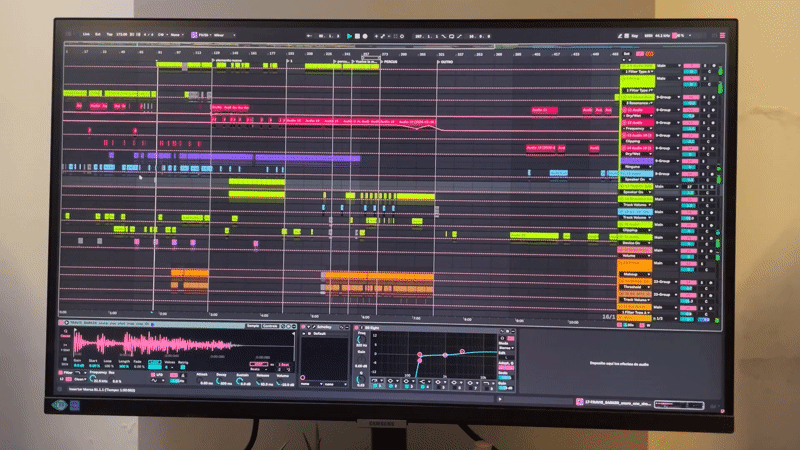Screen dimensions: 800x450
Task: Toggle the Punch-In switch icon
Action: click(x=444, y=36)
